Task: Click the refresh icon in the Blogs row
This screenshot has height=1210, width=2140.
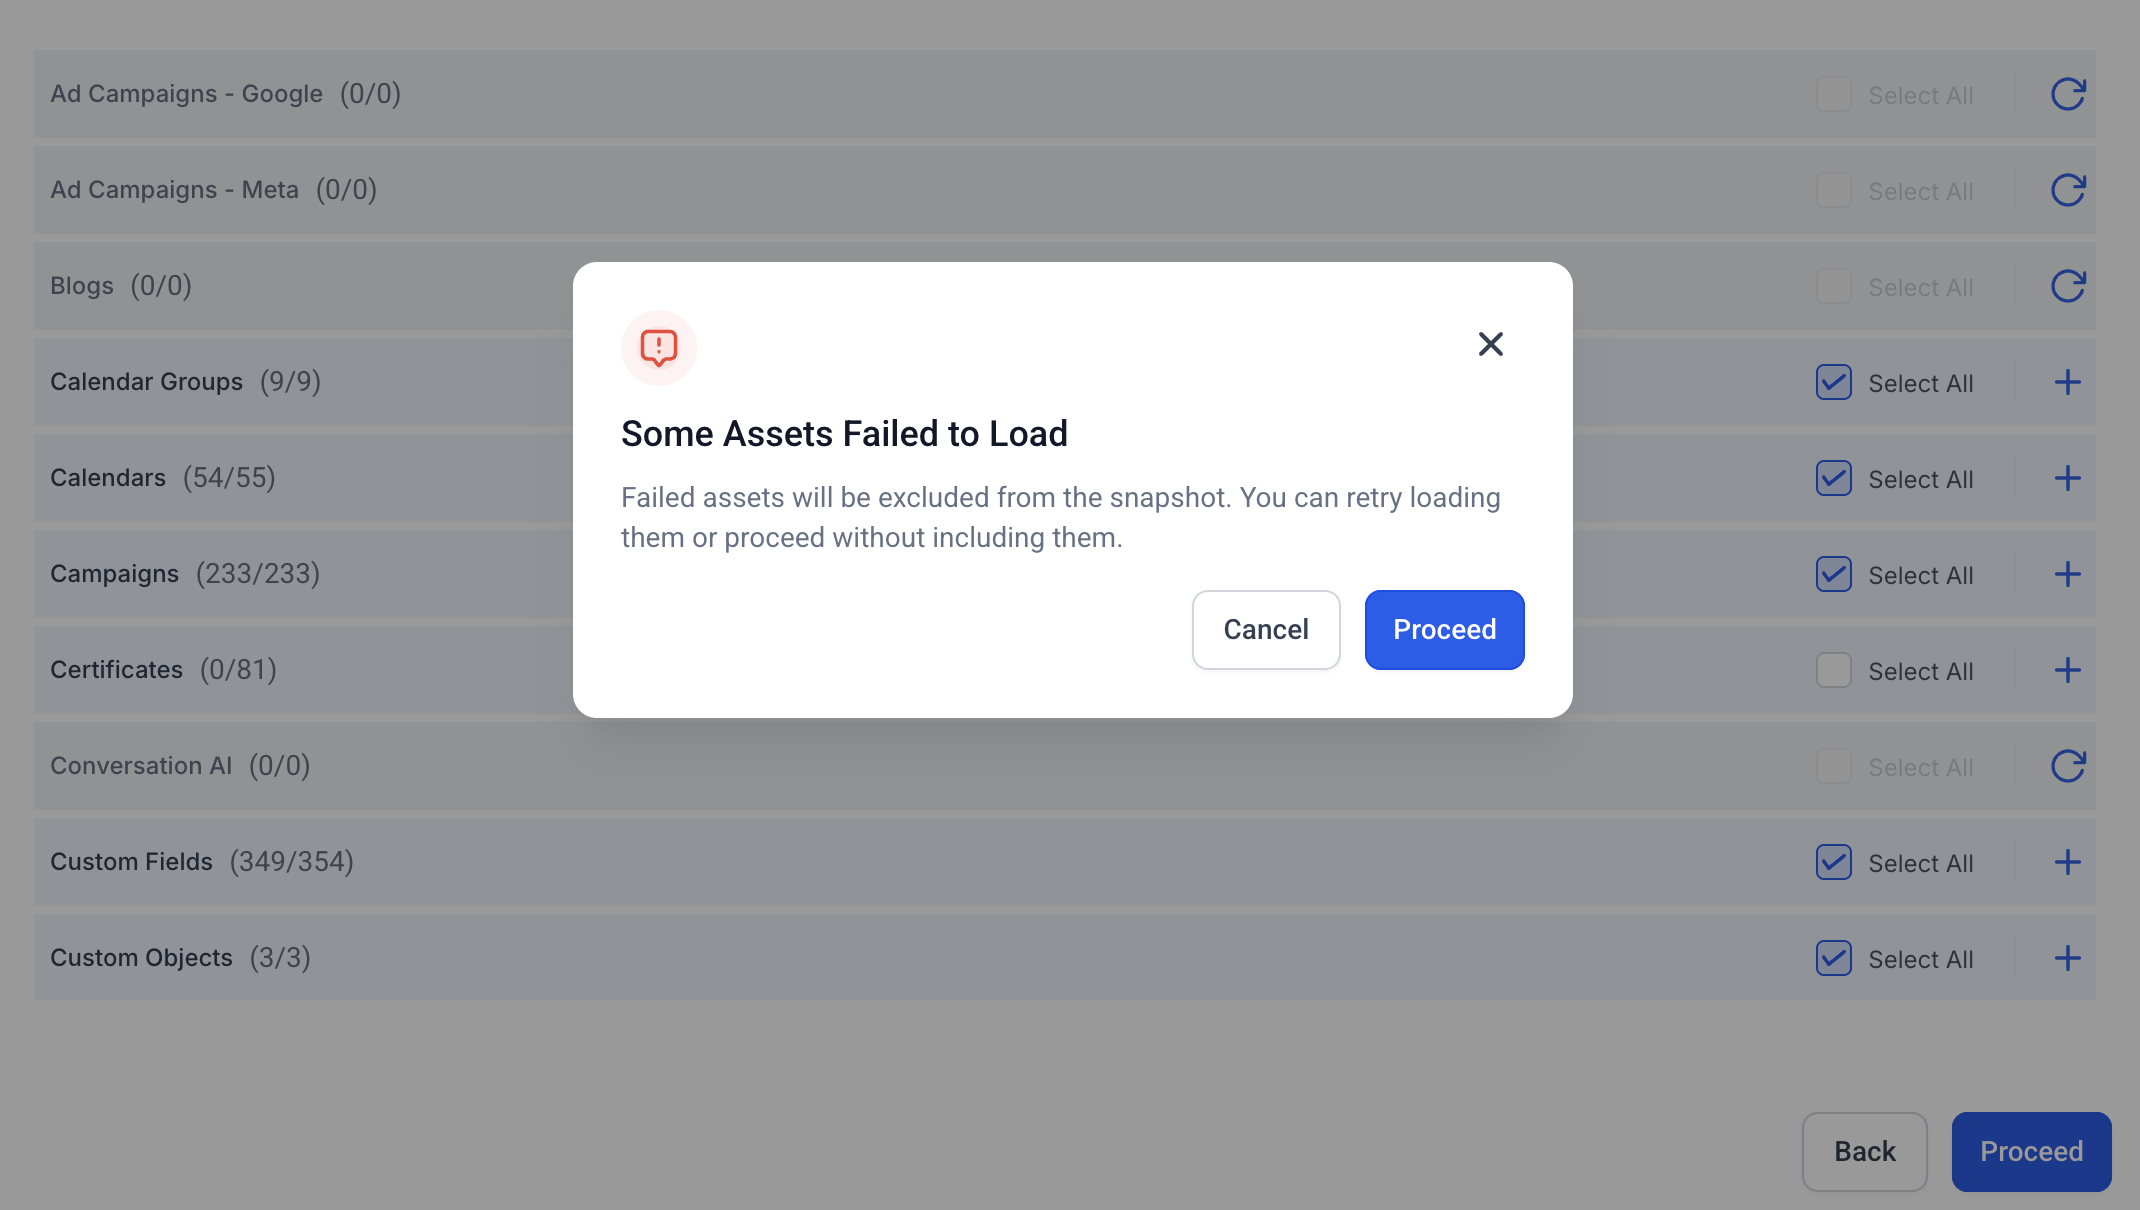Action: pos(2067,286)
